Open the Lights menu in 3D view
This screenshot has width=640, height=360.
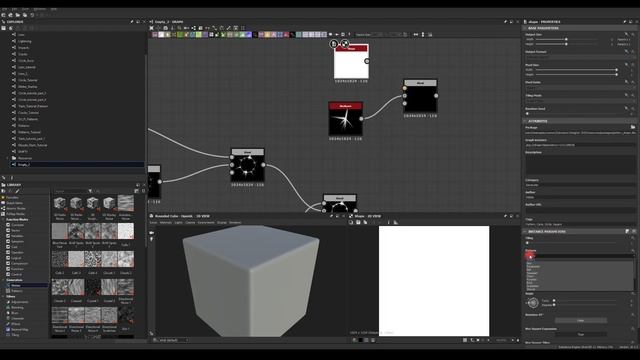pyautogui.click(x=178, y=223)
